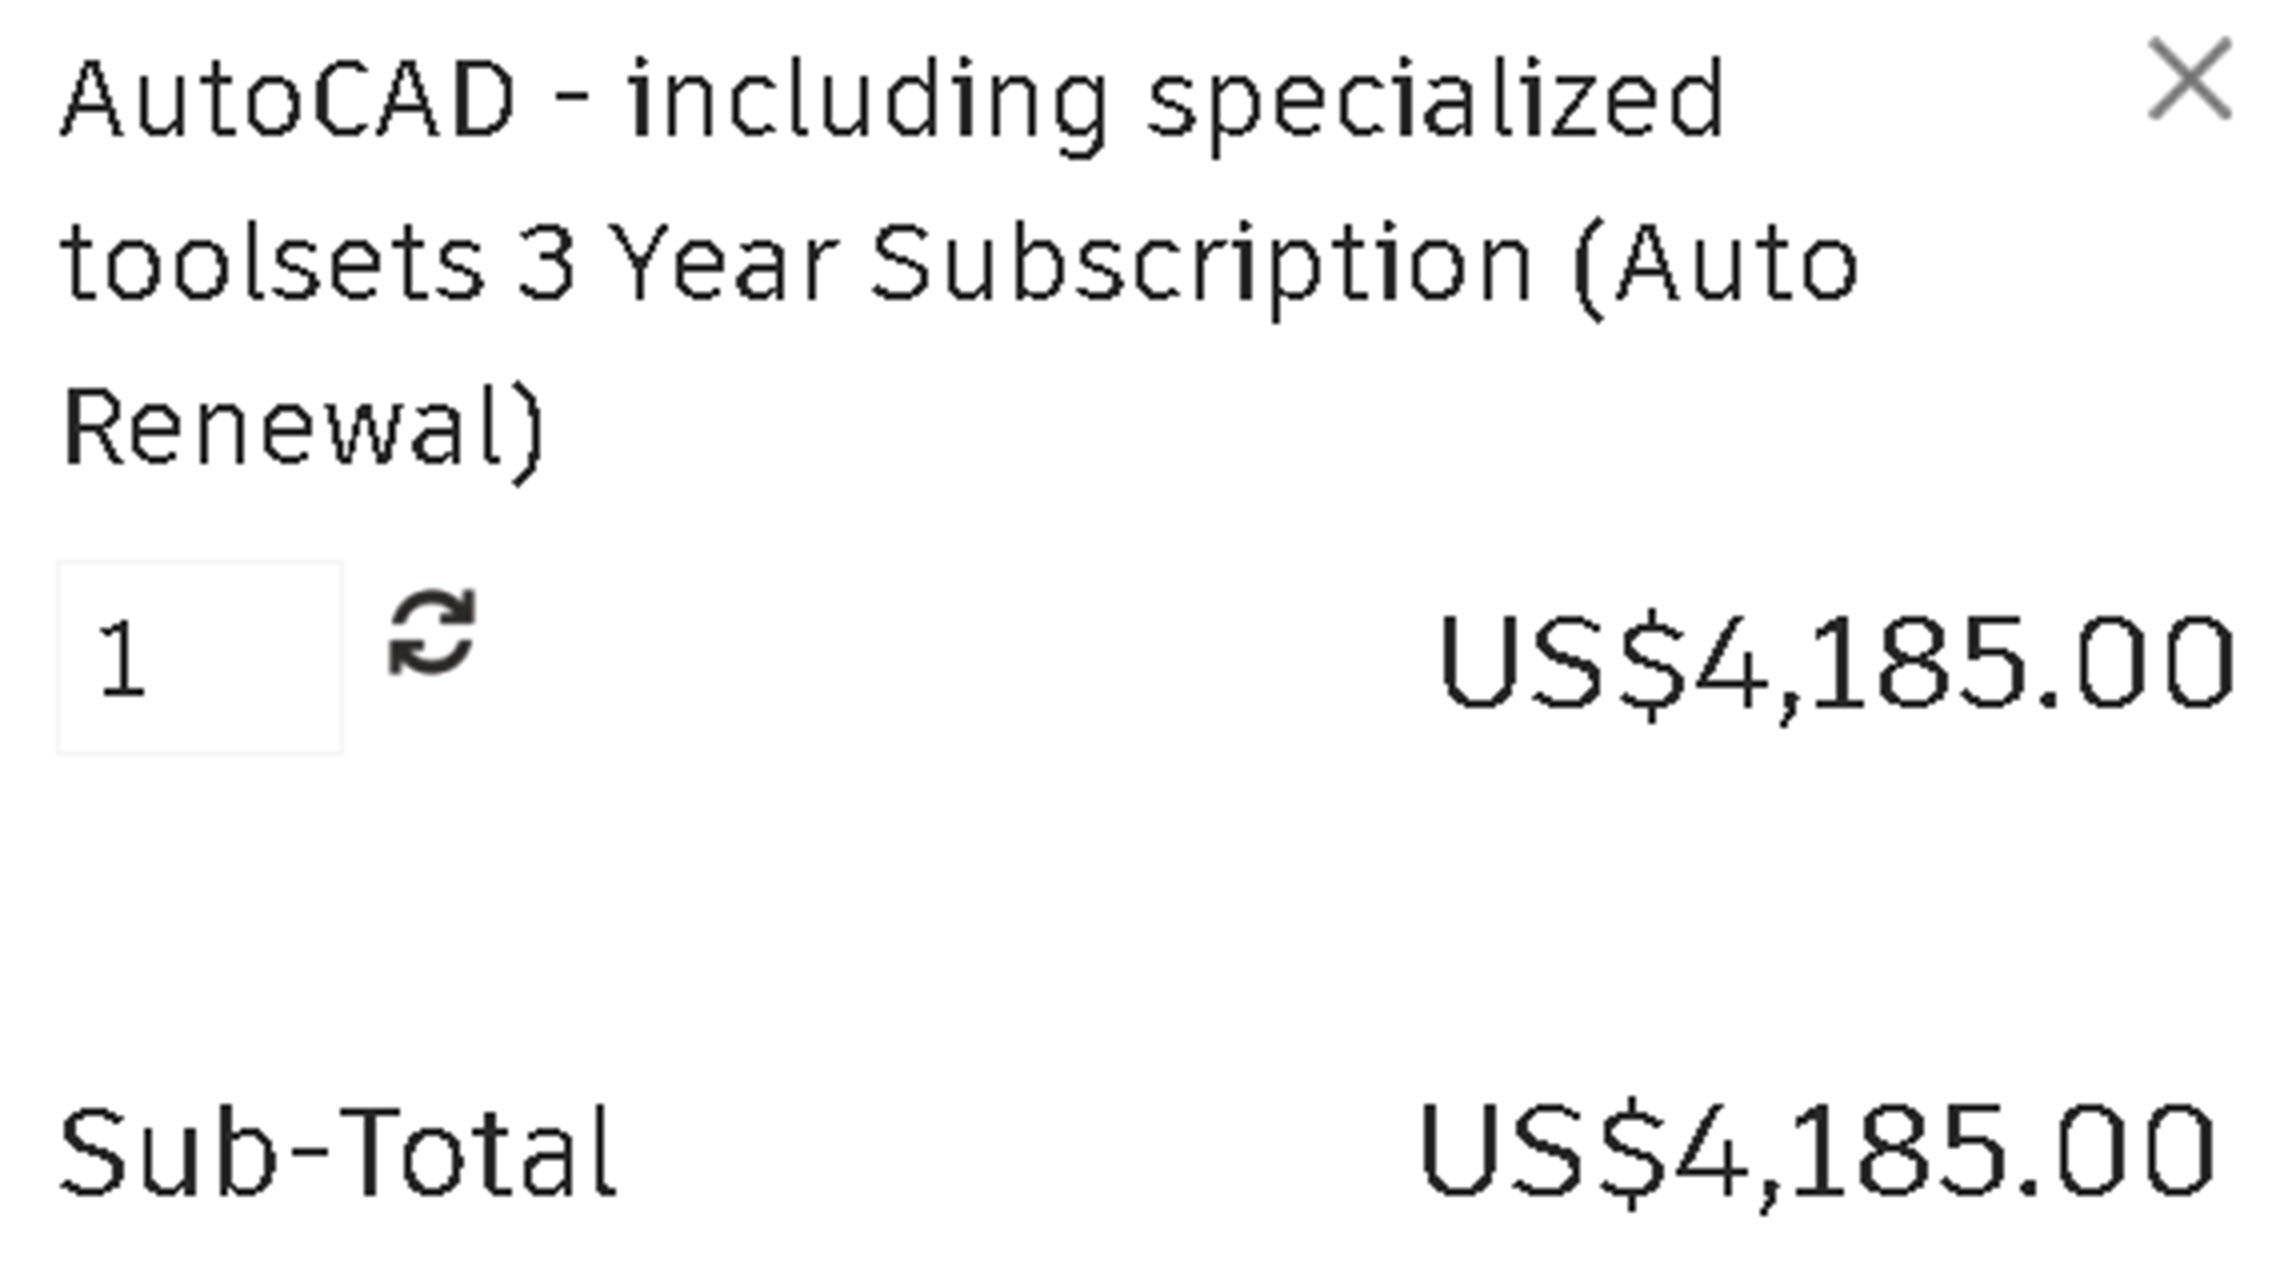
Task: Click the Sub-Total label
Action: click(x=338, y=1152)
